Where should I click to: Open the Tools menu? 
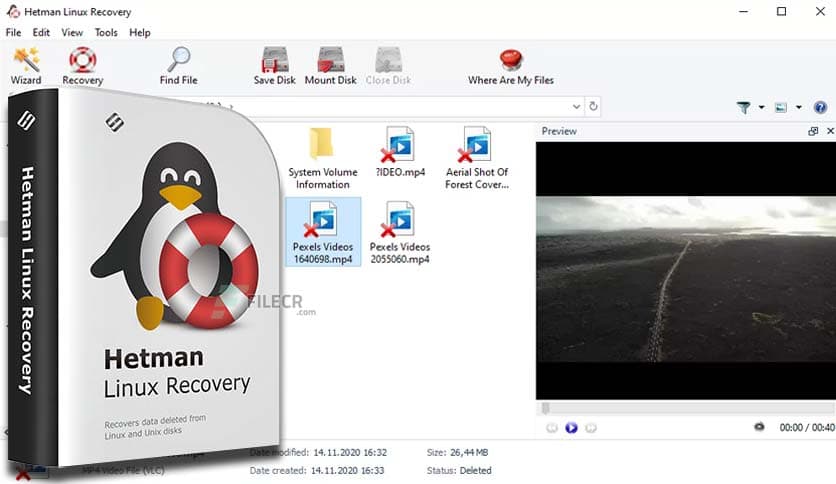[x=106, y=33]
